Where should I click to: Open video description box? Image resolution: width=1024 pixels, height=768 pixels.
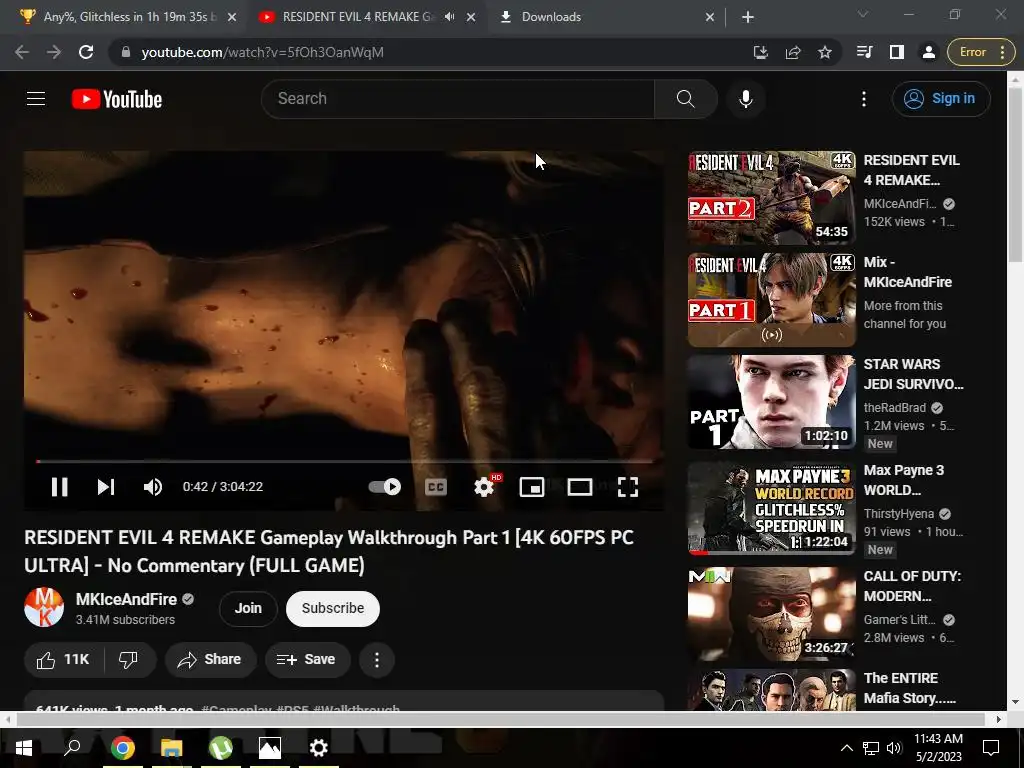tap(344, 701)
